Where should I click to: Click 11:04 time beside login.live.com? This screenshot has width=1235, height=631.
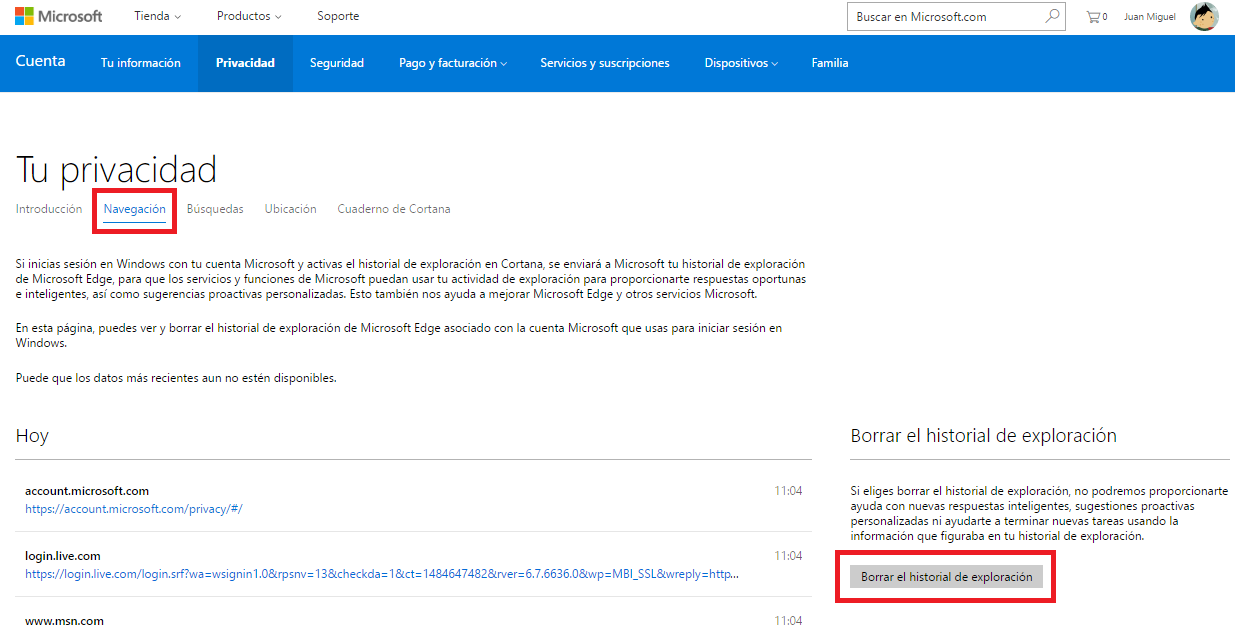[x=788, y=556]
